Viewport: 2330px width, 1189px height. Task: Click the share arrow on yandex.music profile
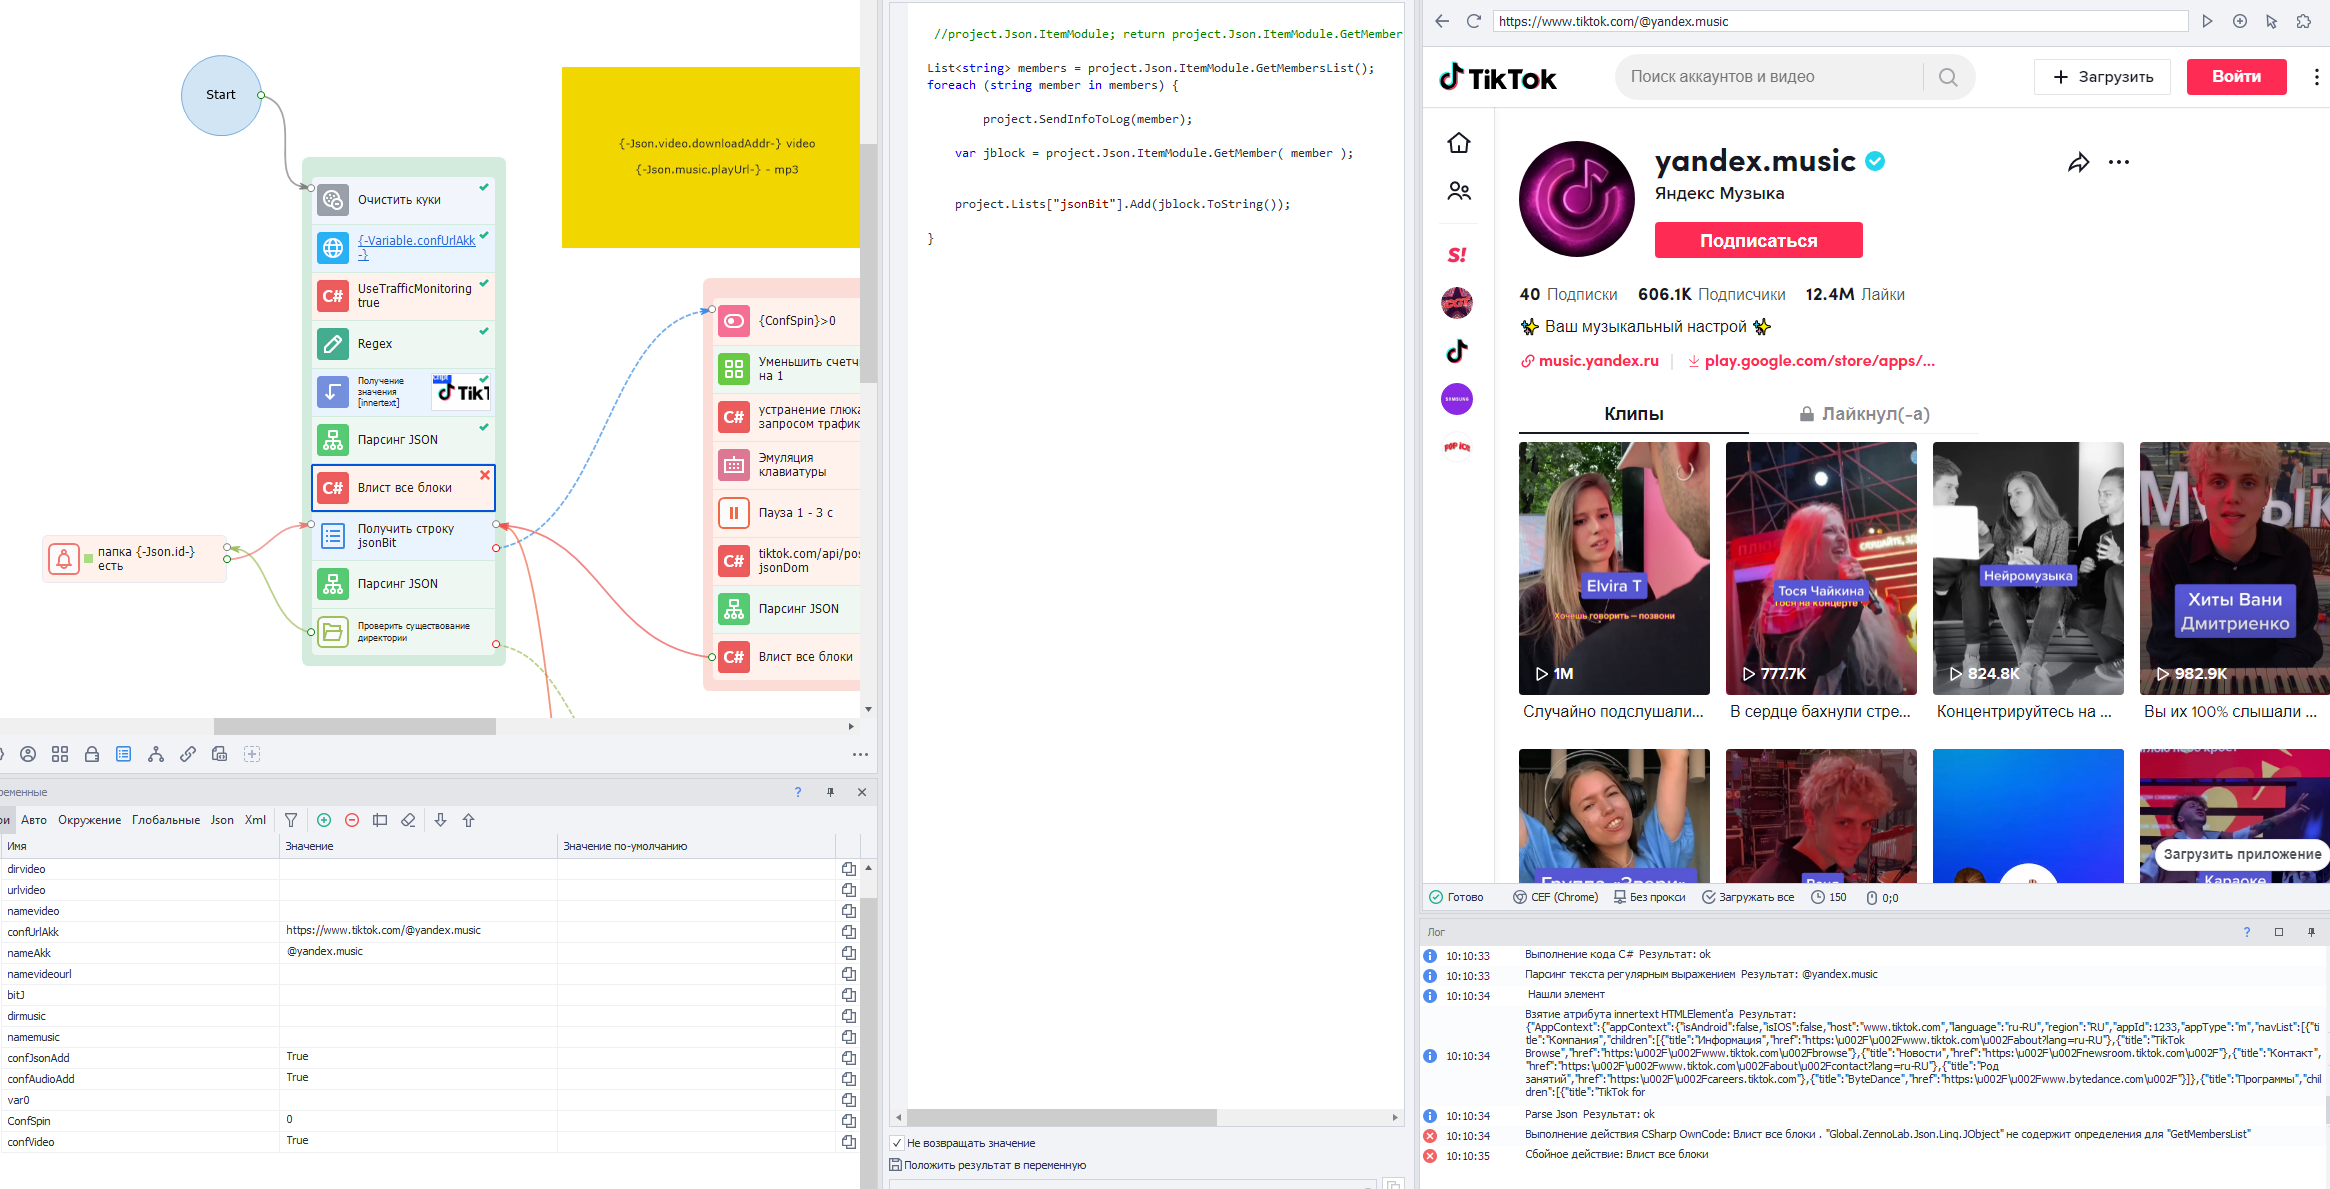[x=2078, y=163]
